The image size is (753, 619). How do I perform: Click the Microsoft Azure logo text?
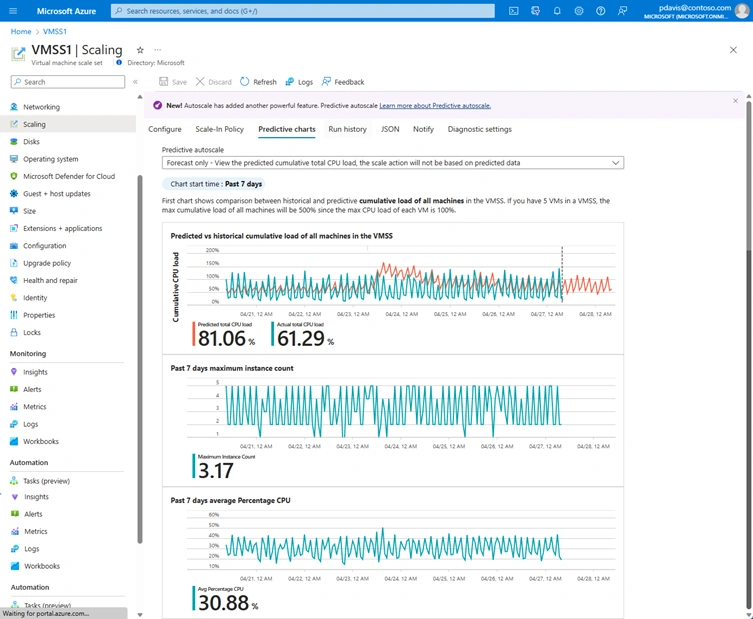pyautogui.click(x=66, y=11)
